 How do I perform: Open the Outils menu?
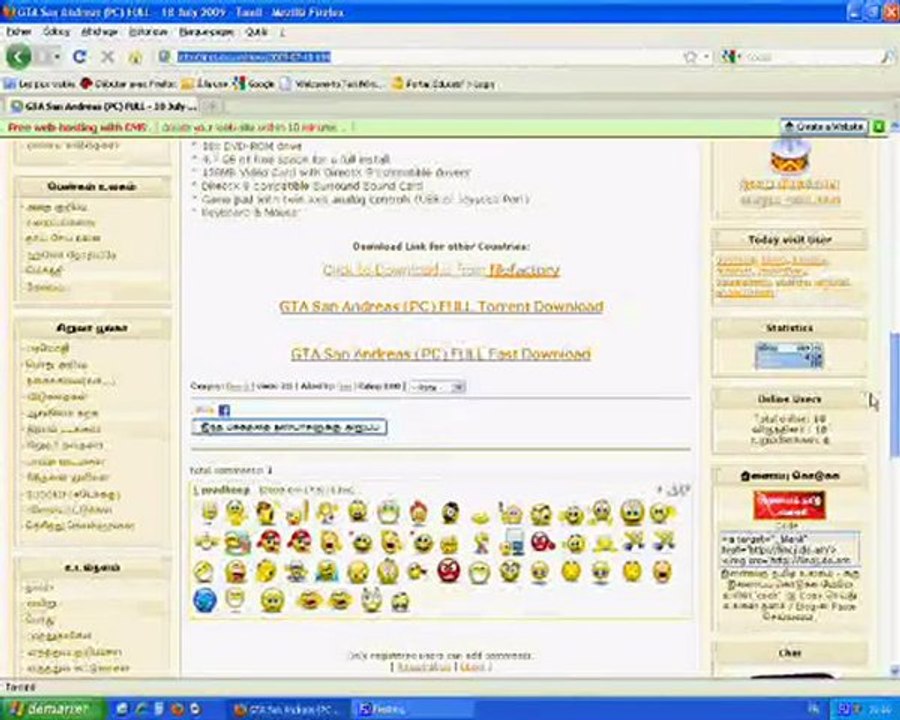tap(256, 32)
